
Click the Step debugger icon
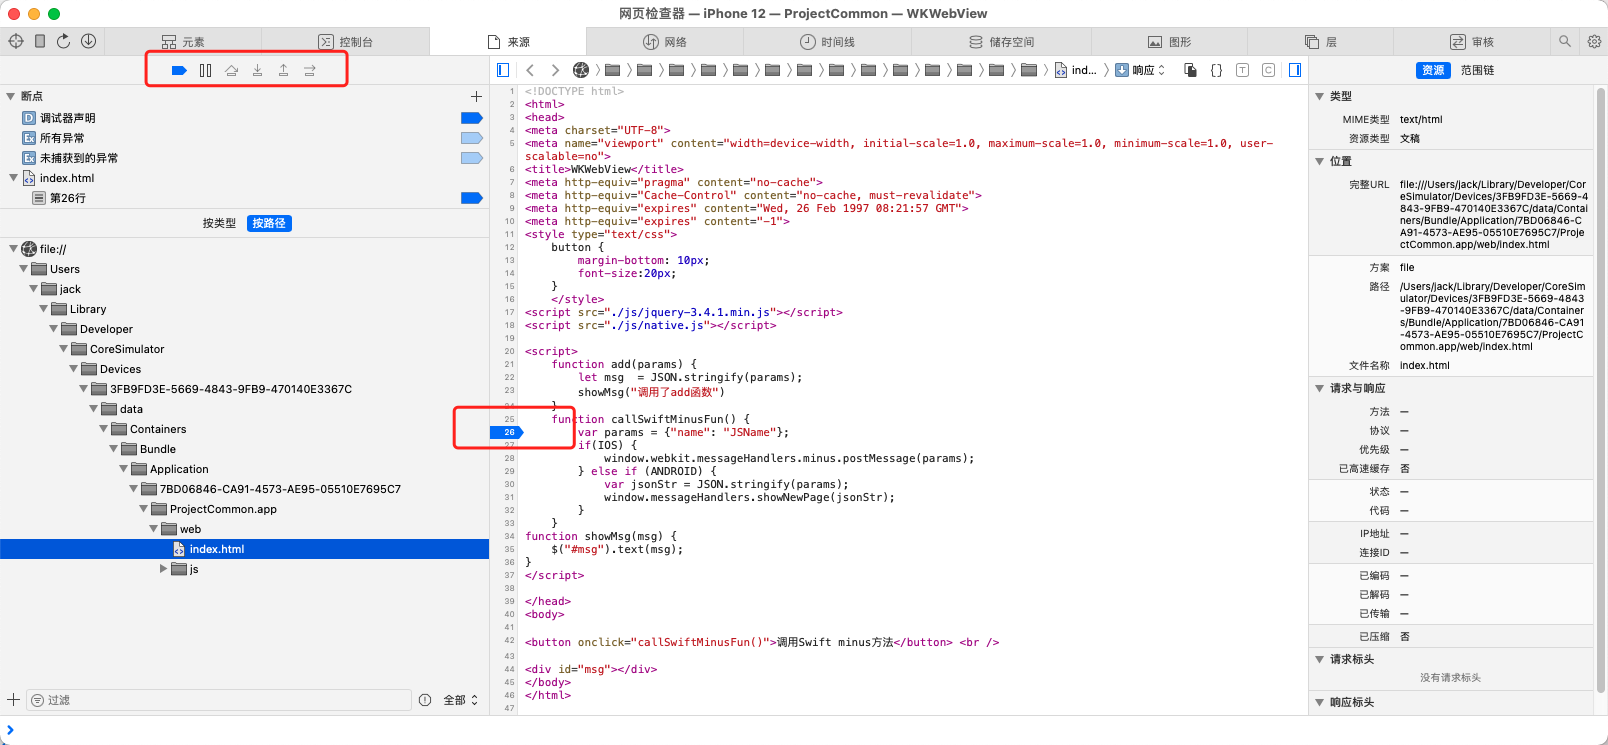click(309, 70)
